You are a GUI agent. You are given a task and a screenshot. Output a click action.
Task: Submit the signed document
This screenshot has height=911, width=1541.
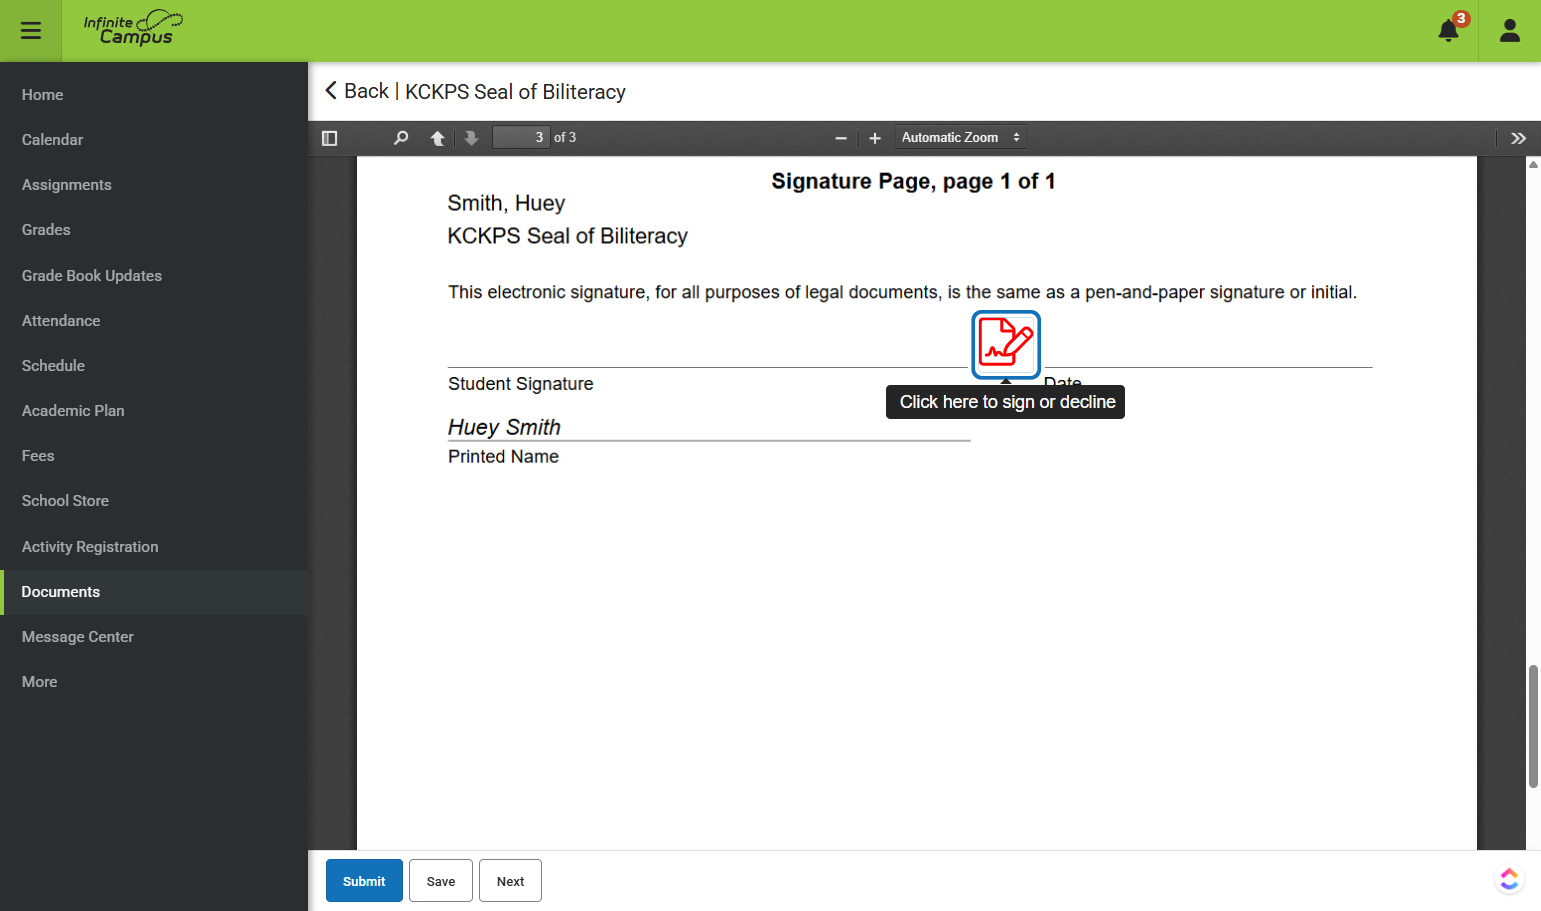[x=364, y=881]
